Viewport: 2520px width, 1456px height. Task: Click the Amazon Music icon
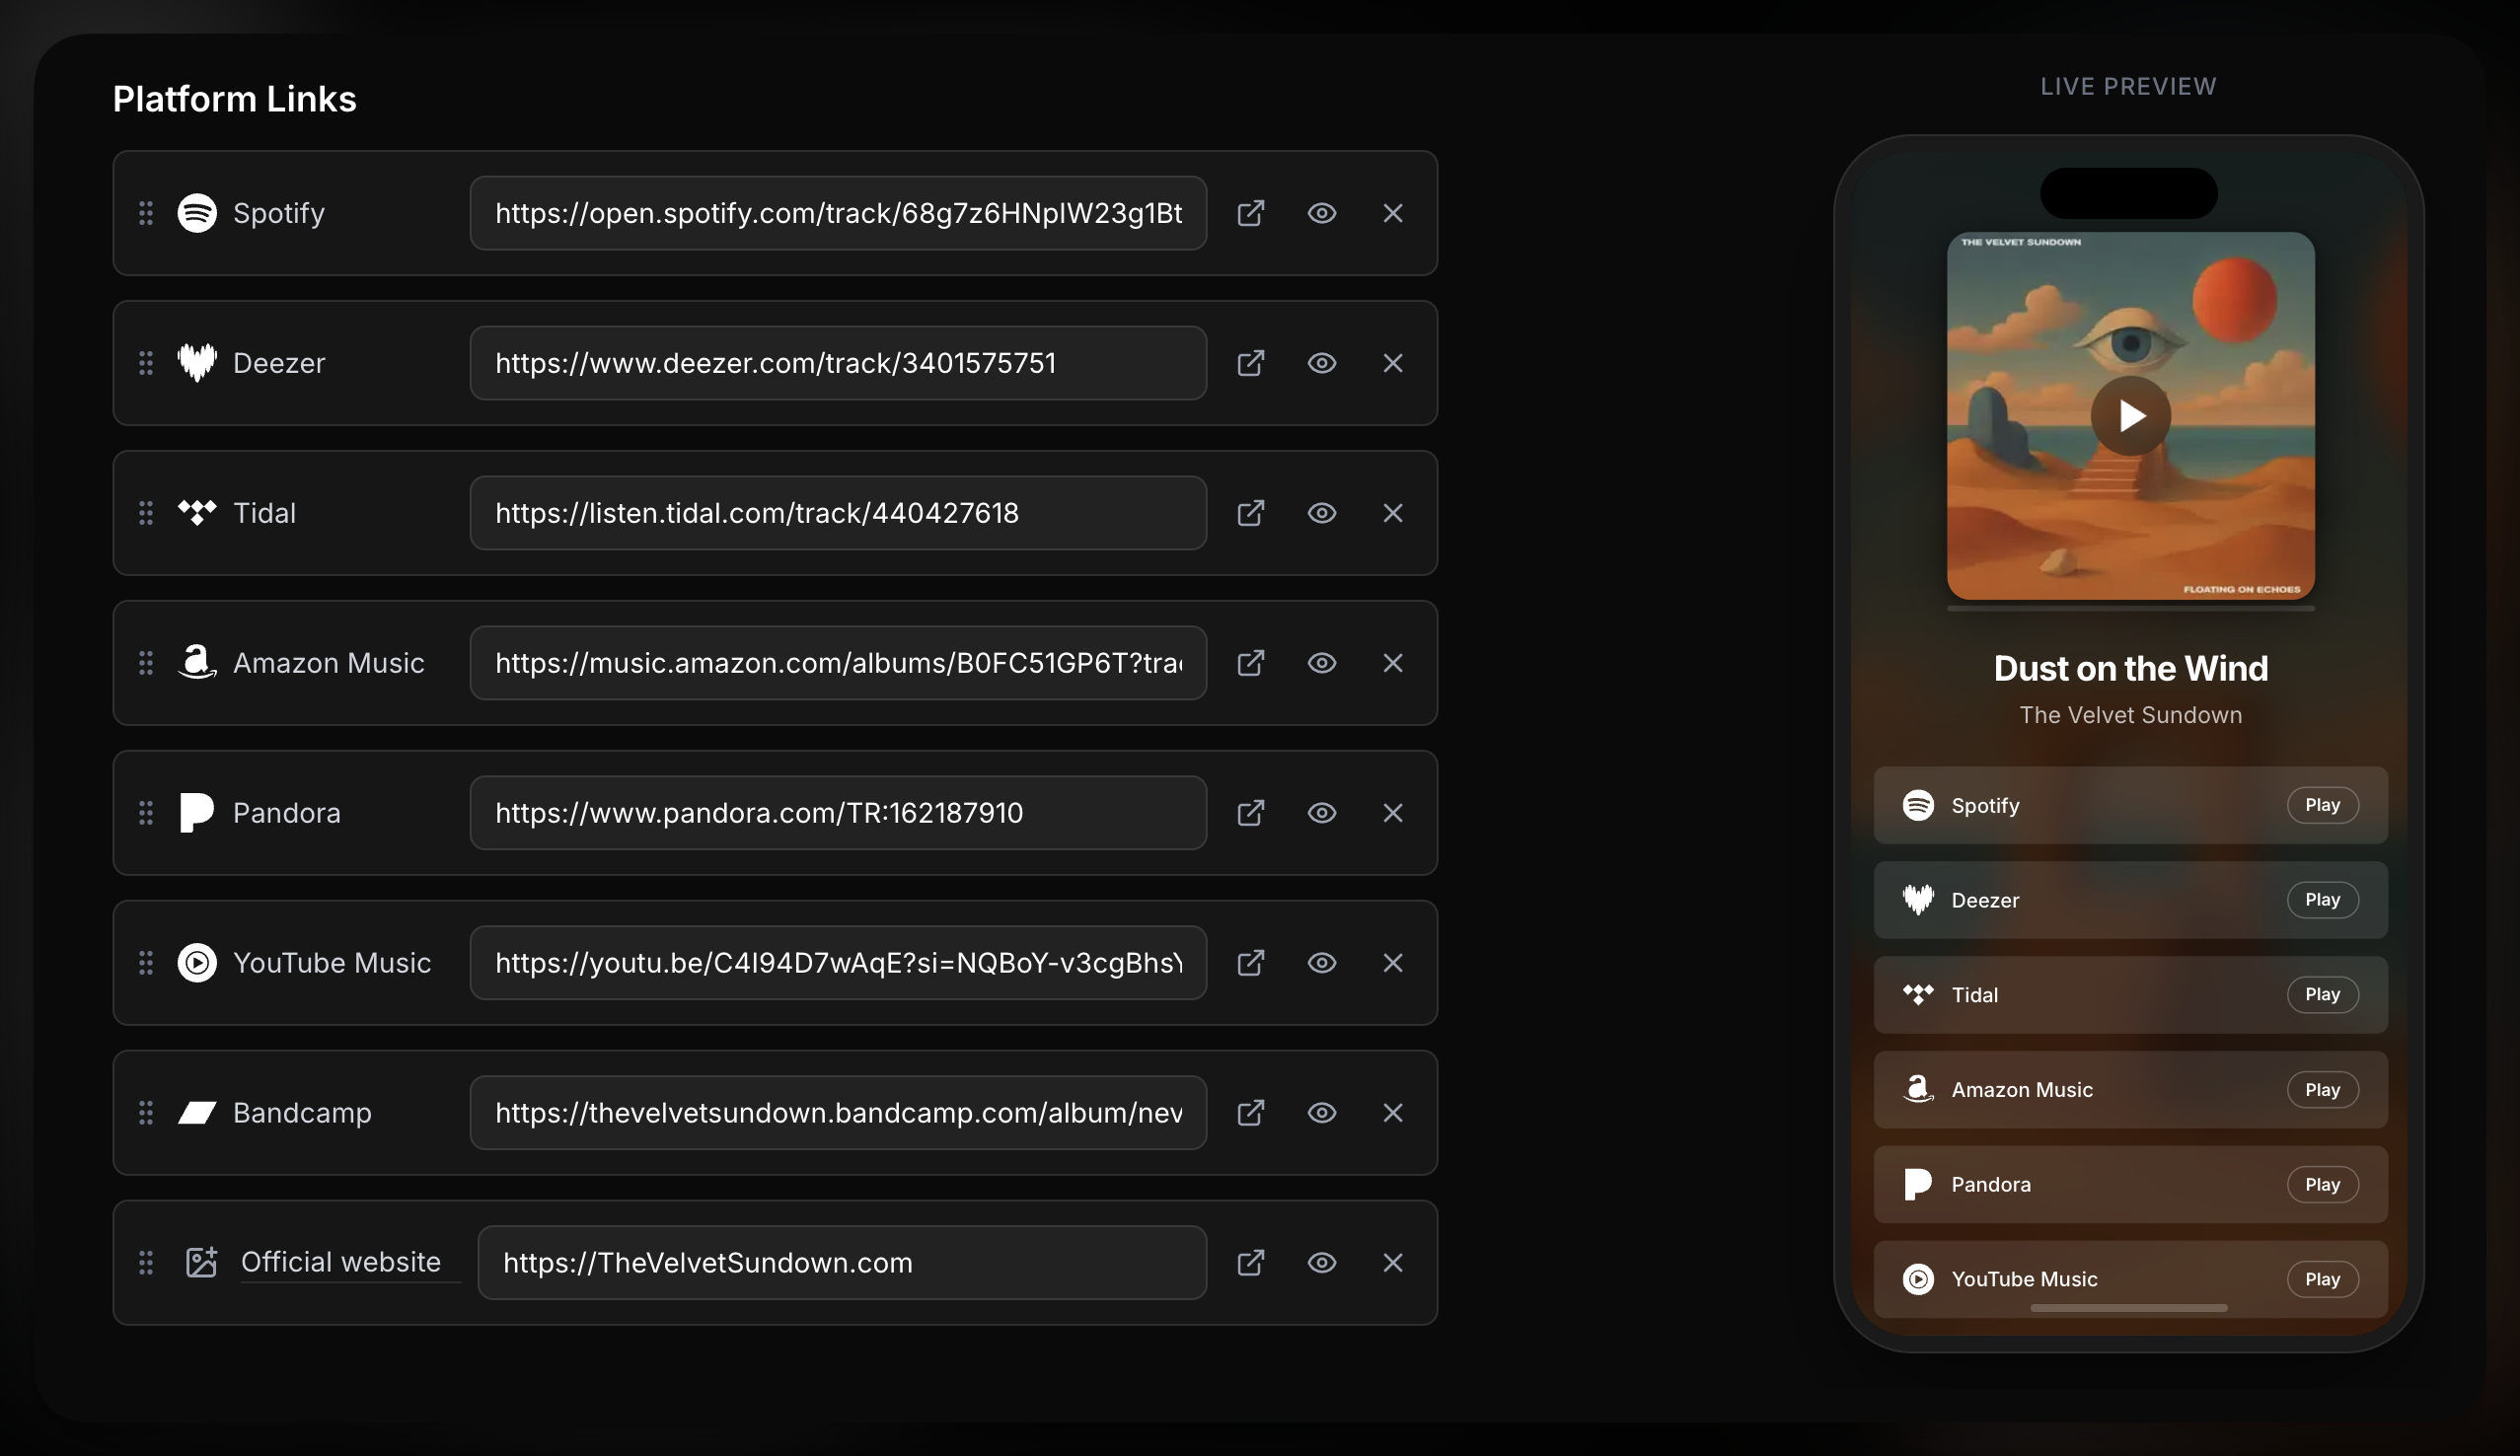197,663
